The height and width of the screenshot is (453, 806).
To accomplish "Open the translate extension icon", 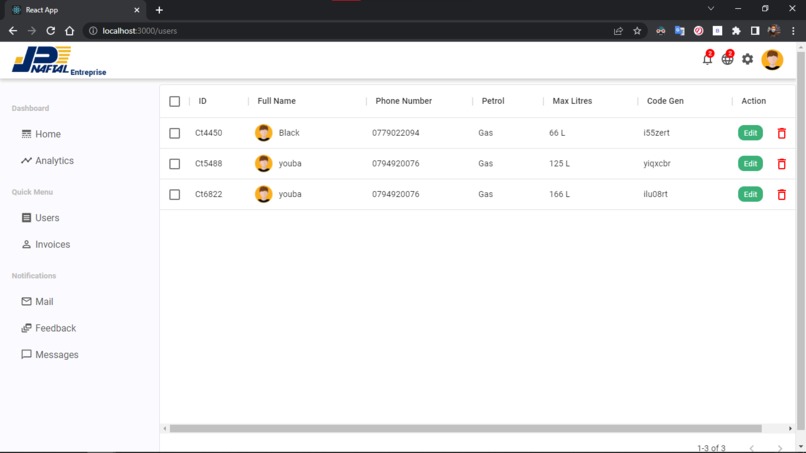I will point(680,31).
